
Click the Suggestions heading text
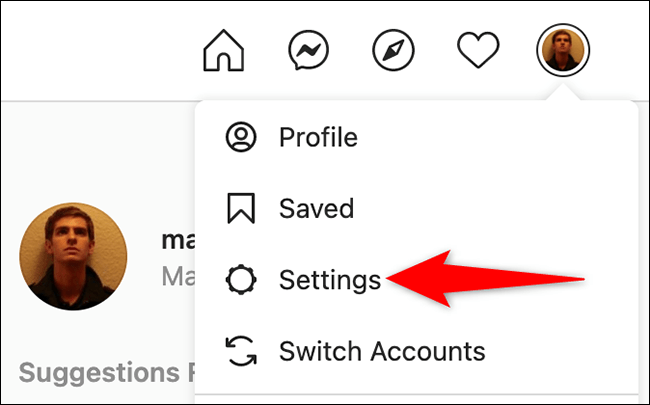point(107,373)
